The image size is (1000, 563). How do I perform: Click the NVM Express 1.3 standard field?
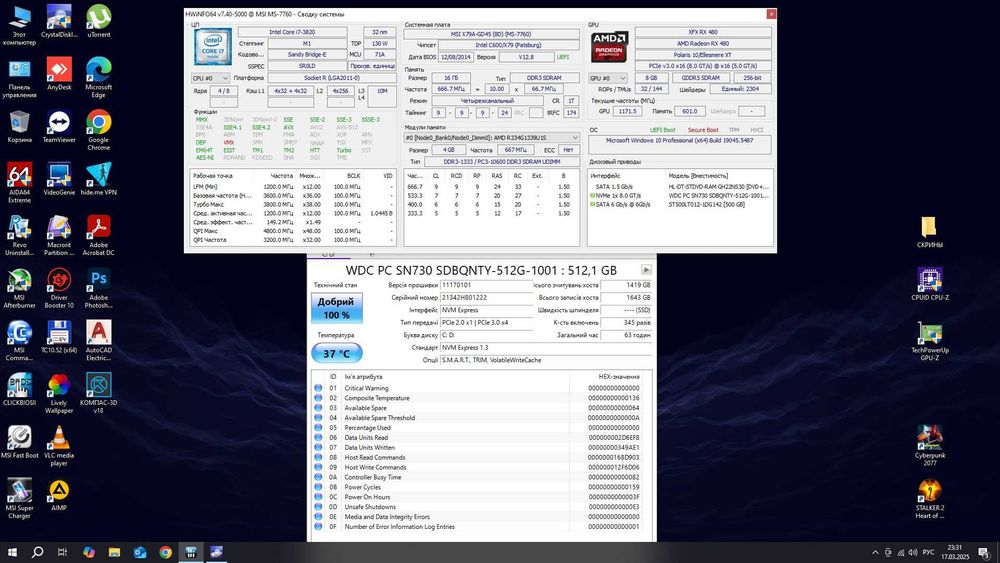coord(546,347)
